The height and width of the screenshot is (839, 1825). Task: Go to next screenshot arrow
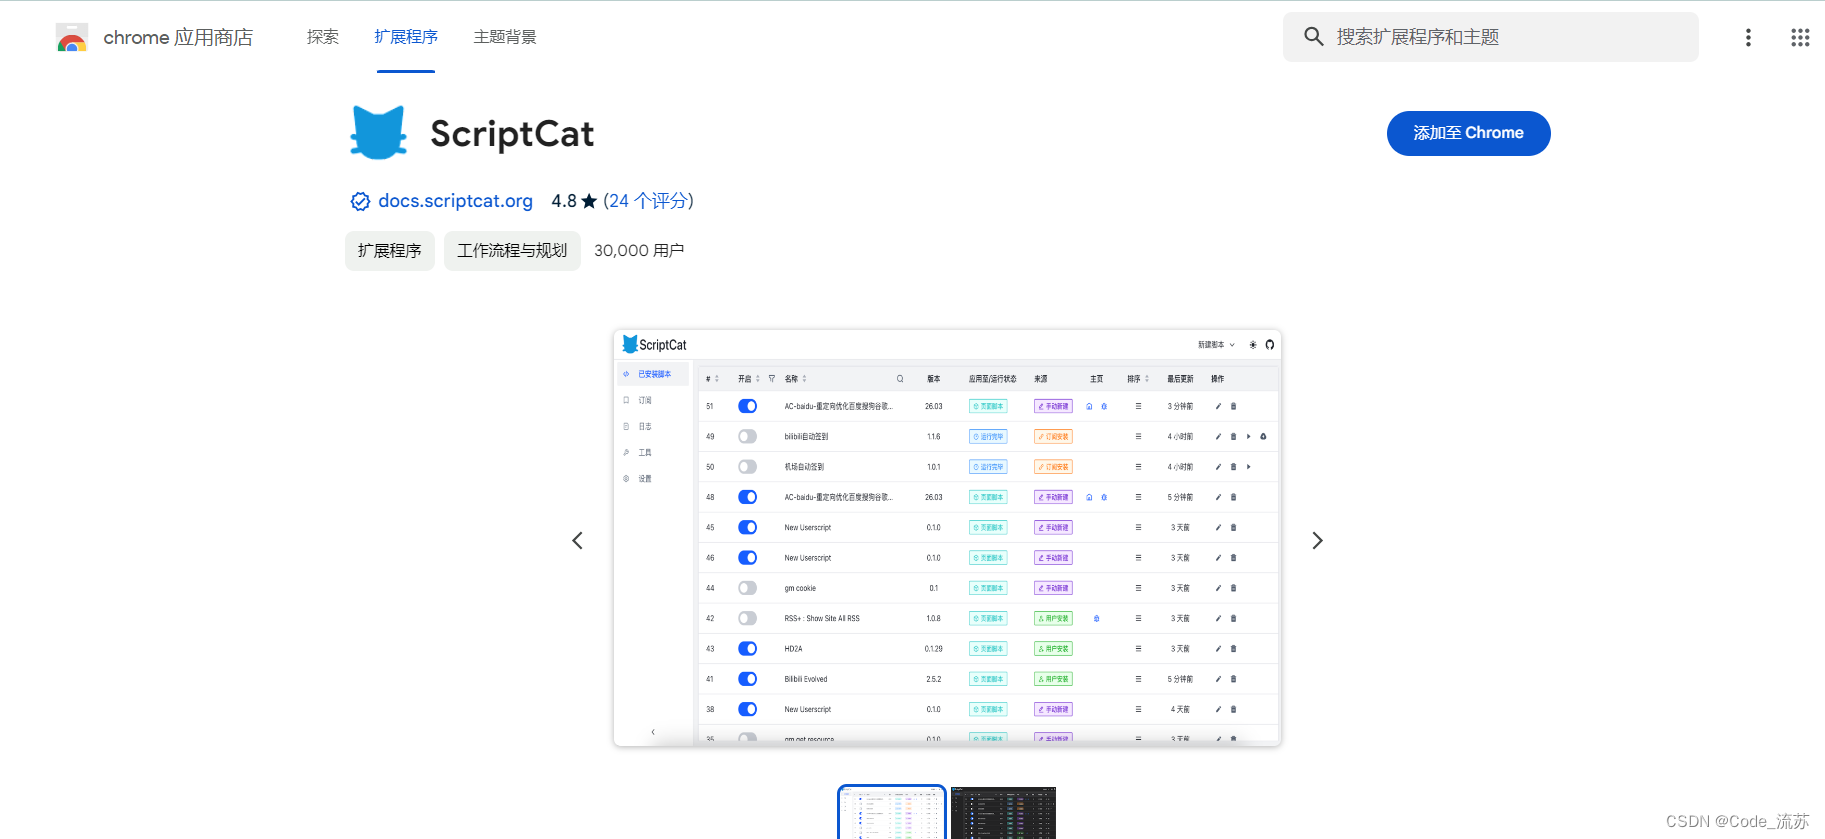tap(1317, 540)
